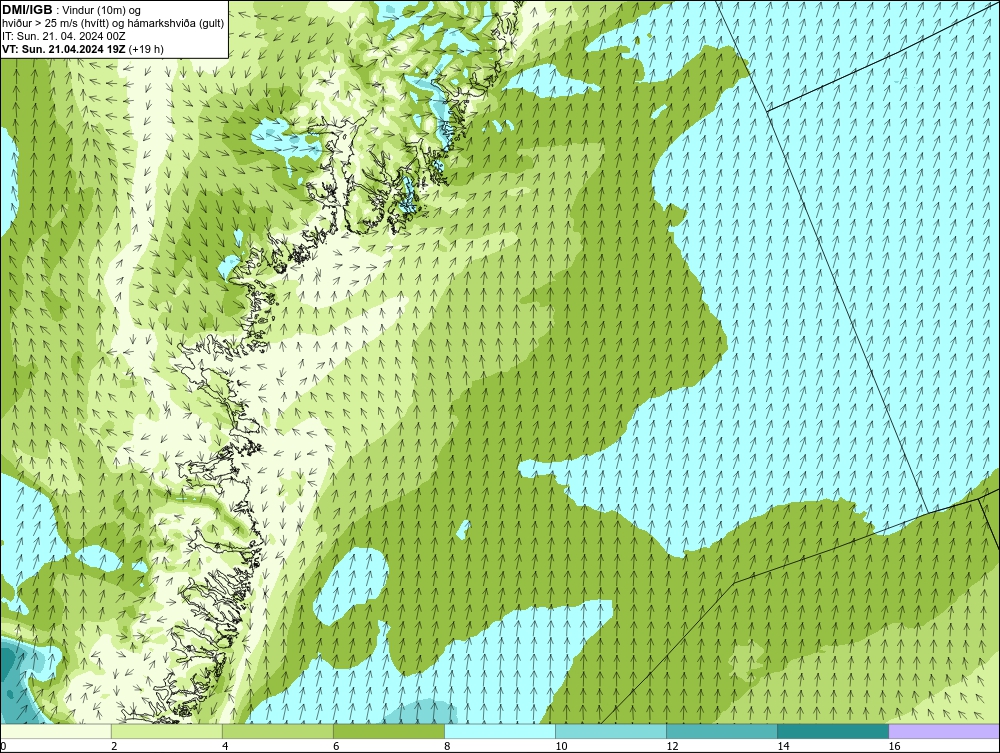Viewport: 1000px width, 753px height.
Task: Click the legend label '8'
Action: [447, 746]
